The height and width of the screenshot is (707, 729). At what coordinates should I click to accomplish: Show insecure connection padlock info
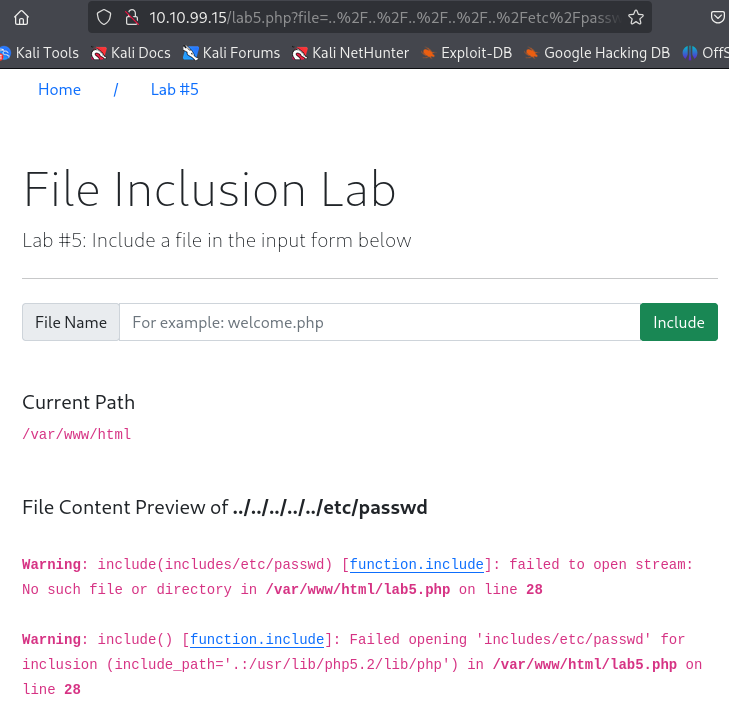tap(132, 18)
